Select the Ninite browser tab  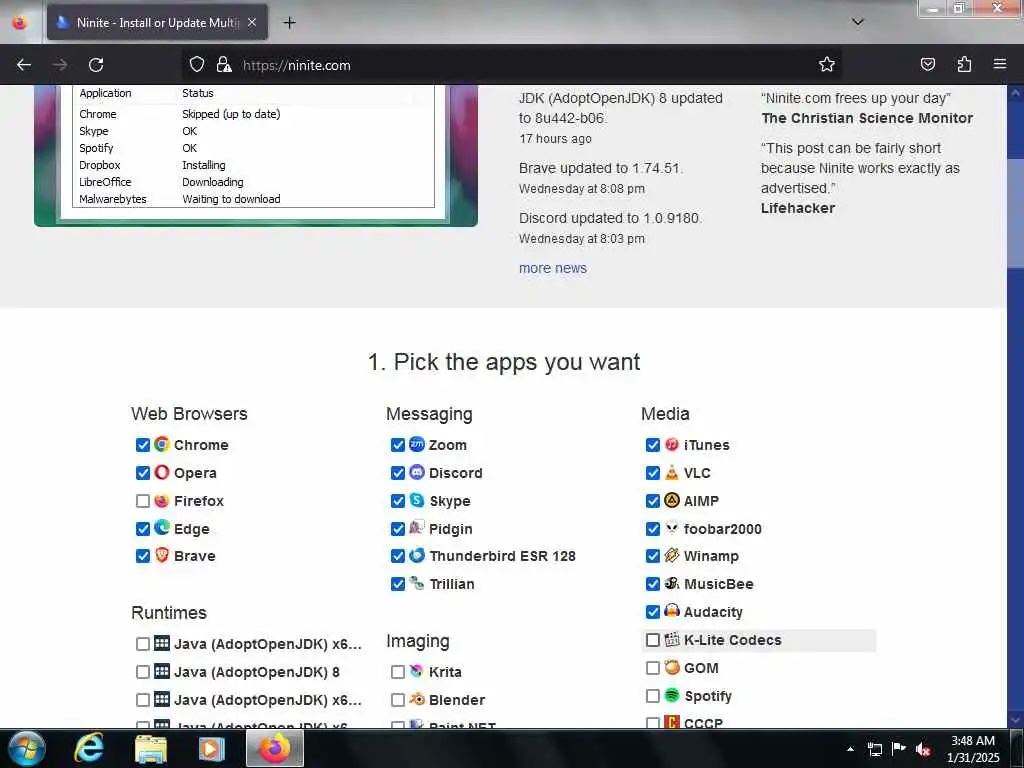(x=157, y=22)
